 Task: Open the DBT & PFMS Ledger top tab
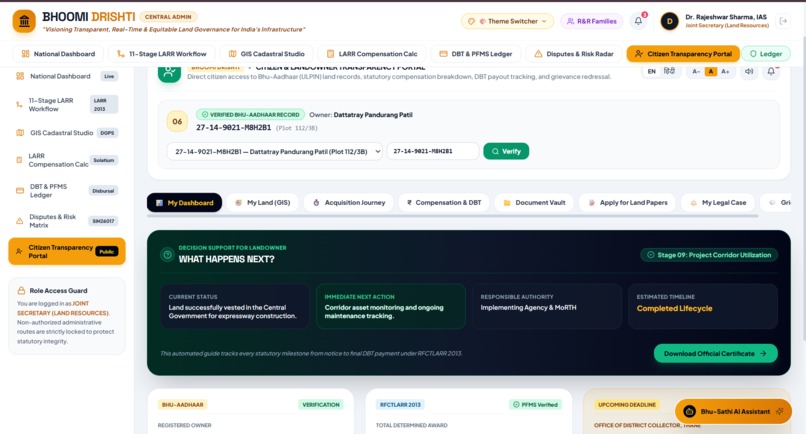pyautogui.click(x=475, y=53)
